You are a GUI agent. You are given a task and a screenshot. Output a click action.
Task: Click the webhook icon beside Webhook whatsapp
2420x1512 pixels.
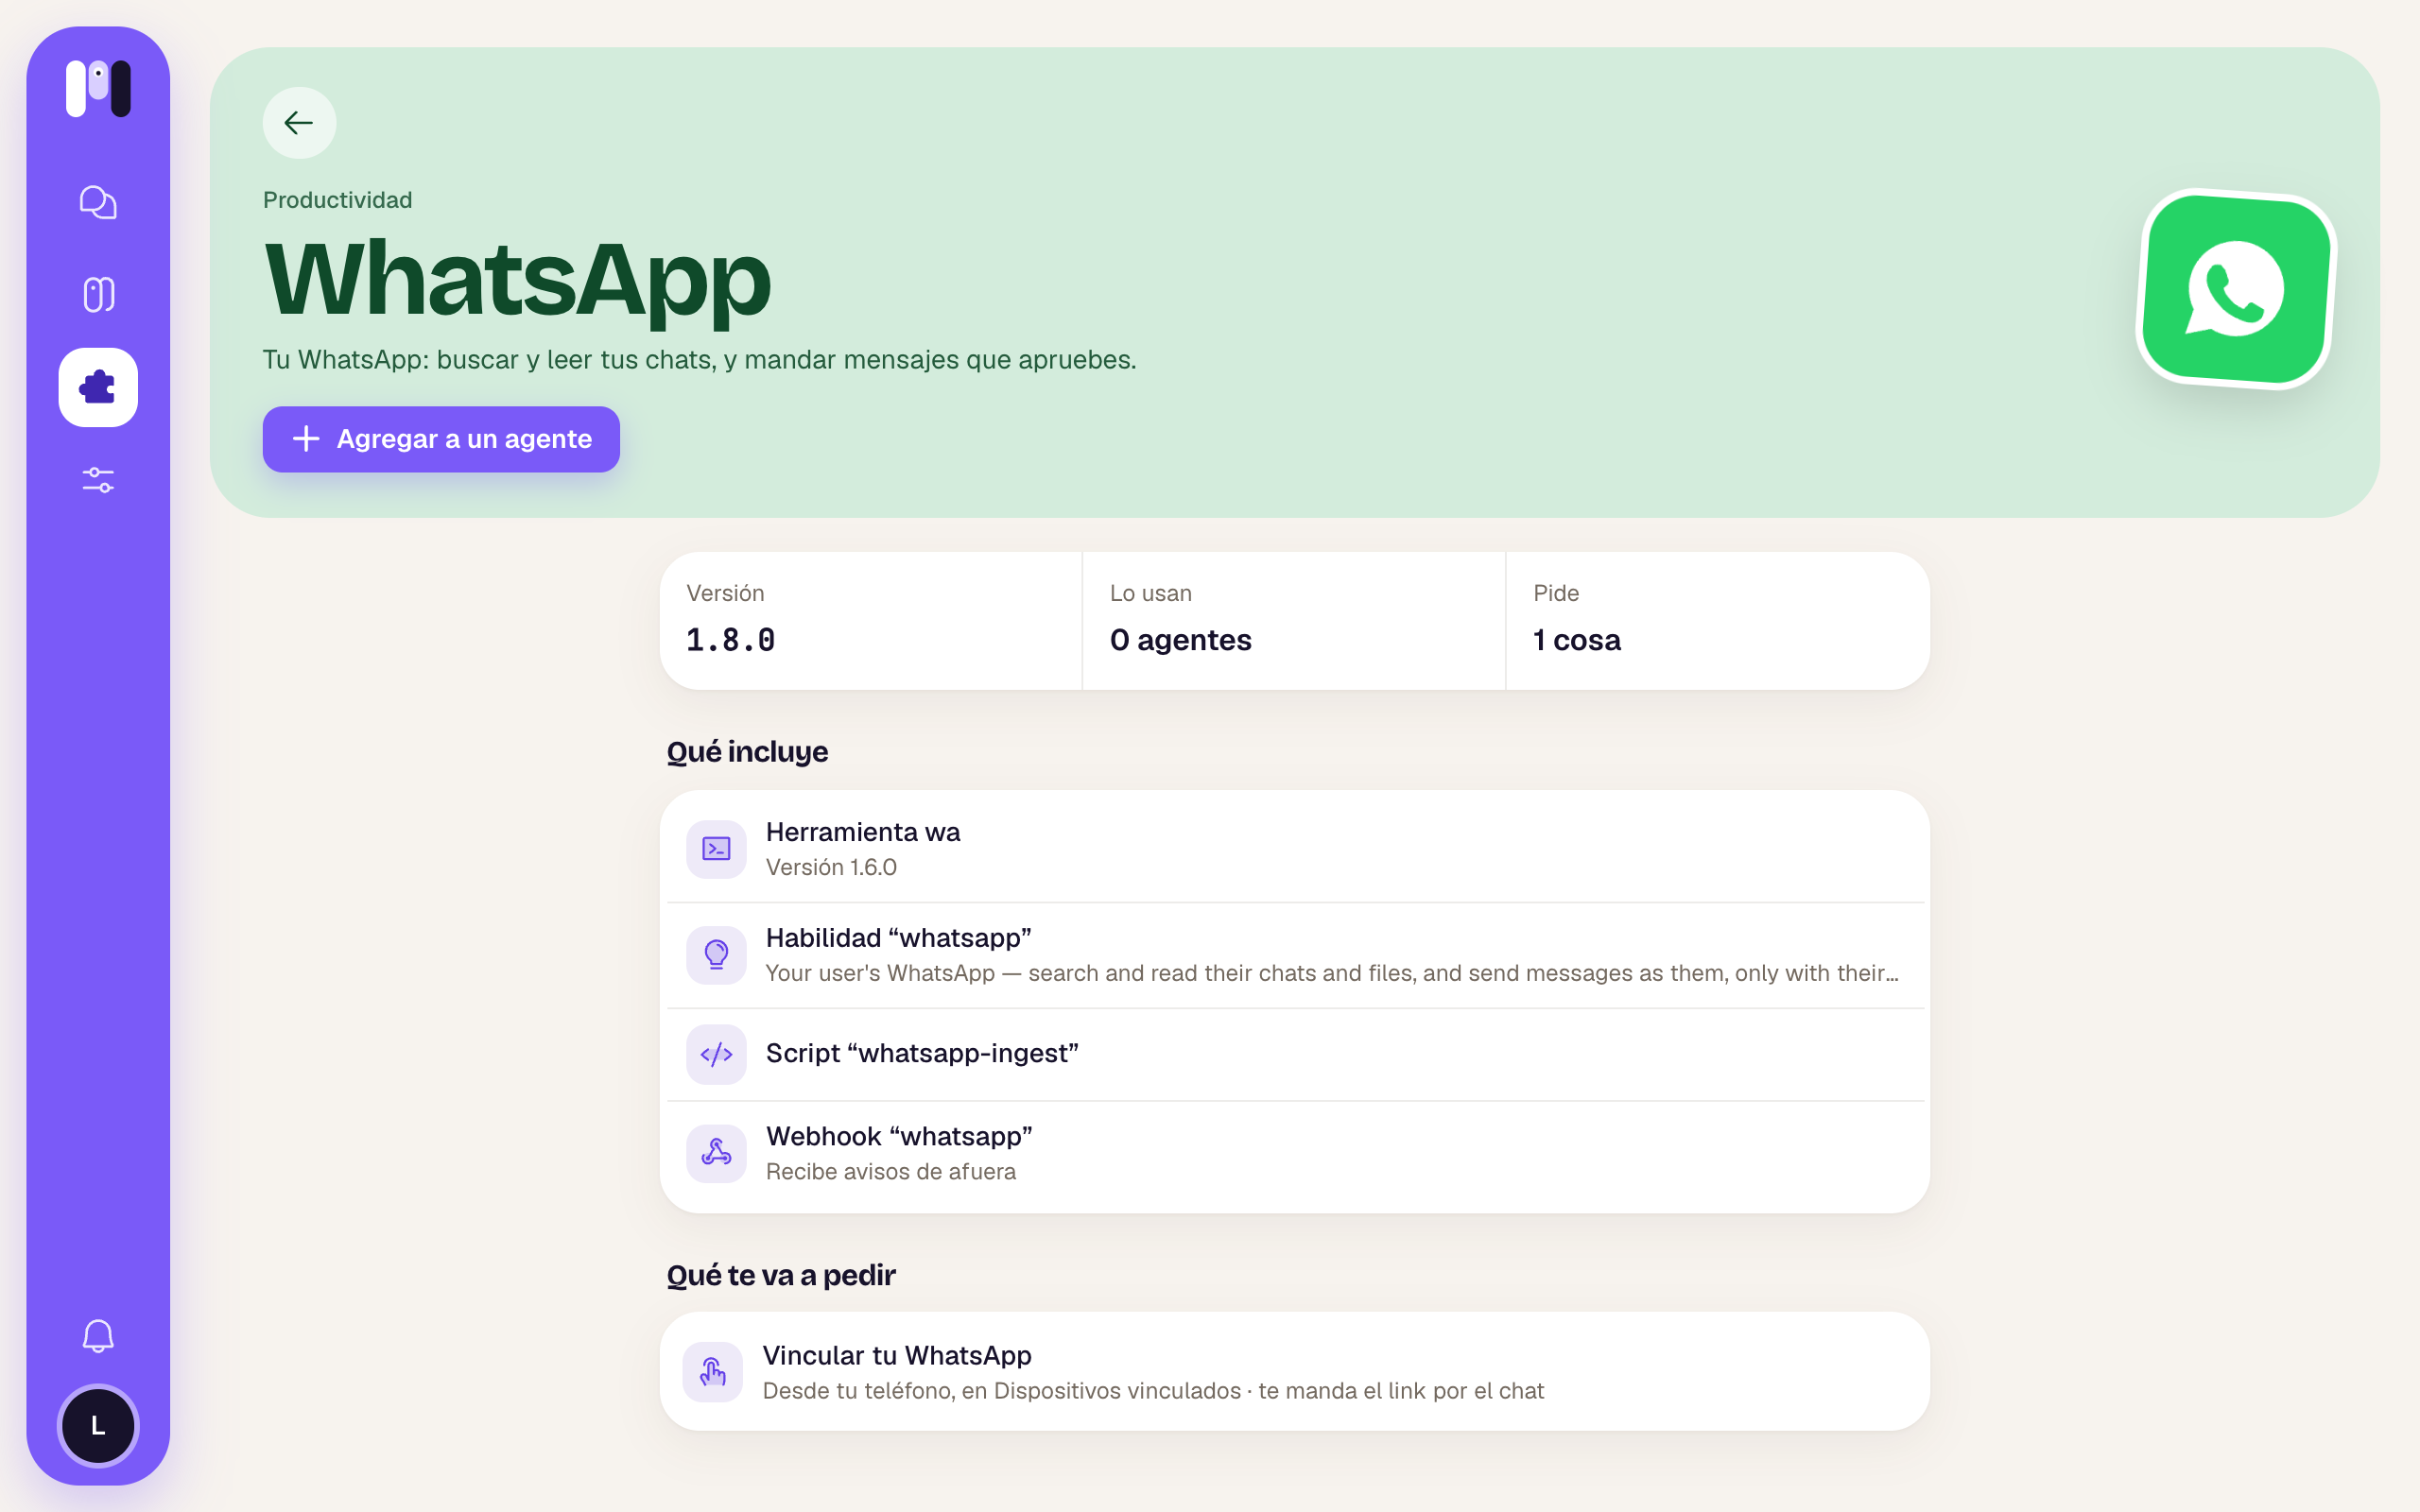click(x=716, y=1153)
